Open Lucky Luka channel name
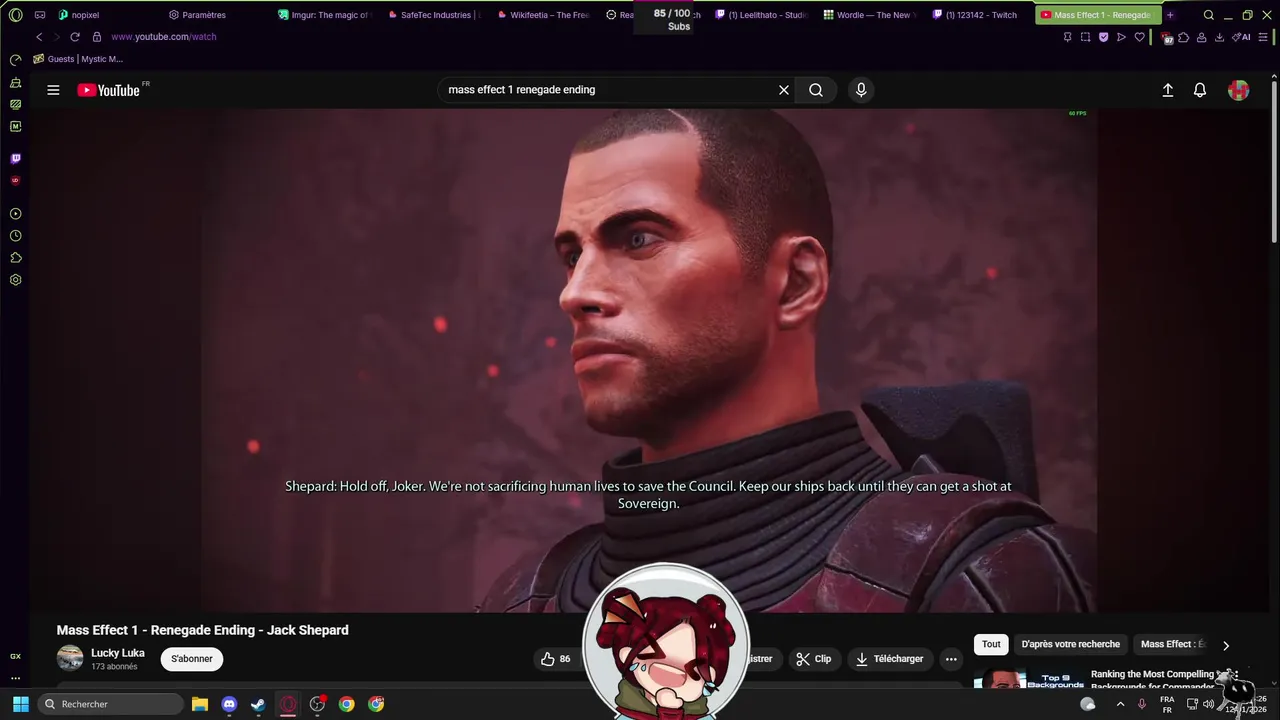The width and height of the screenshot is (1280, 720). point(118,653)
